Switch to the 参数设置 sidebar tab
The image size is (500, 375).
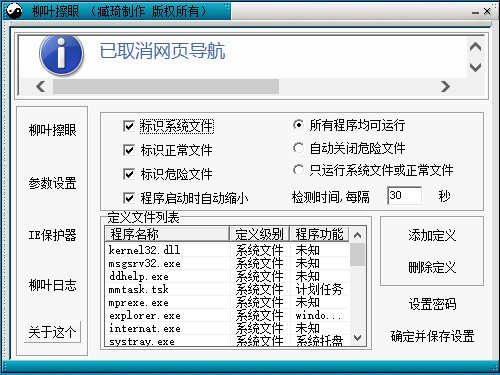coord(53,183)
